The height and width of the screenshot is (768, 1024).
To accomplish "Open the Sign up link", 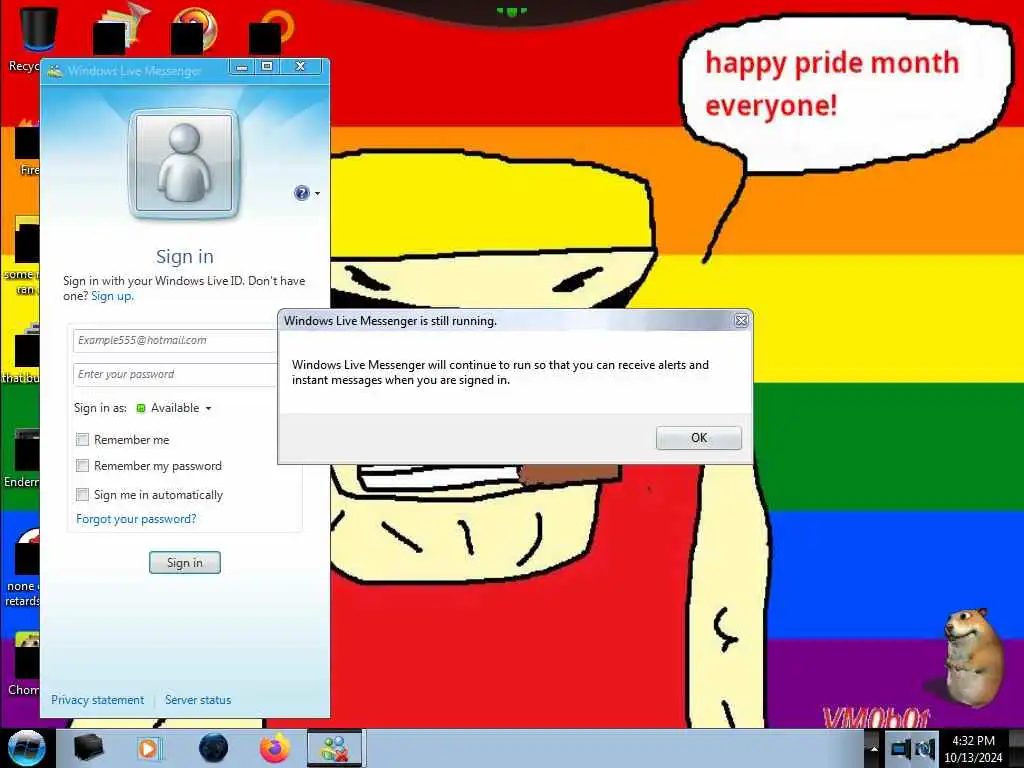I will tap(112, 296).
